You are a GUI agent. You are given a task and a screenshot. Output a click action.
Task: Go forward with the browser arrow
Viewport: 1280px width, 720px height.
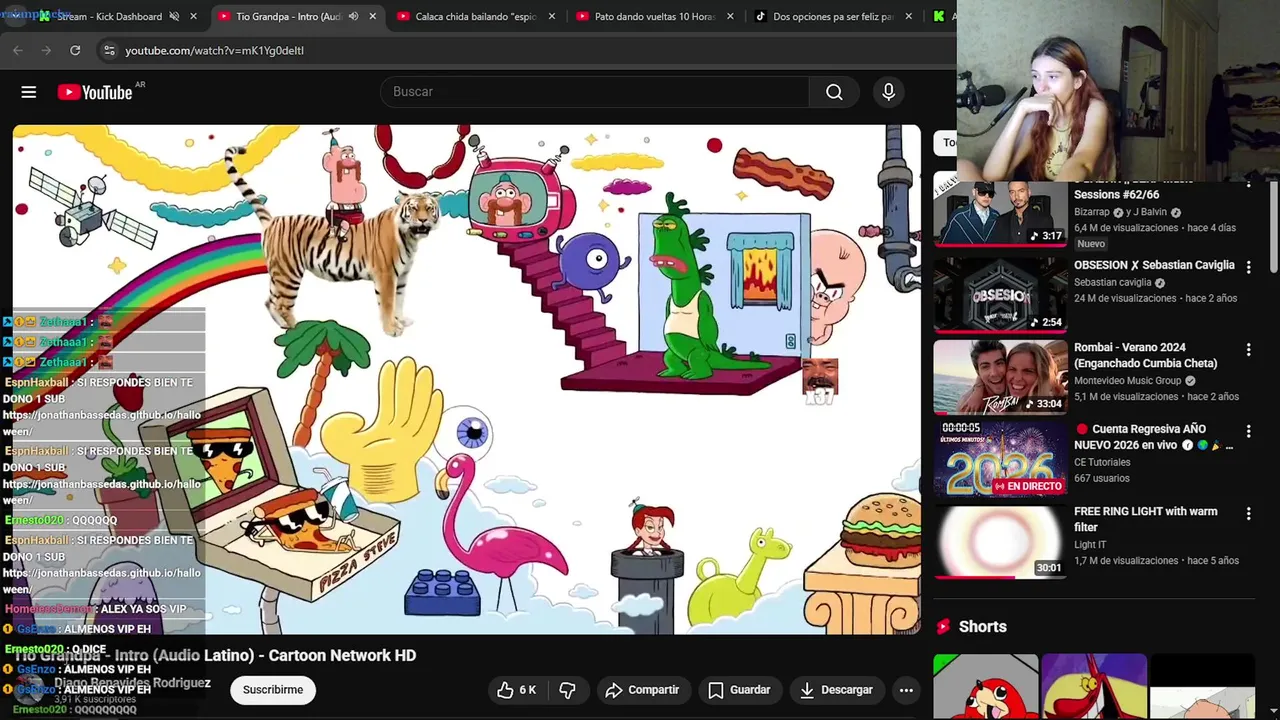click(x=46, y=50)
